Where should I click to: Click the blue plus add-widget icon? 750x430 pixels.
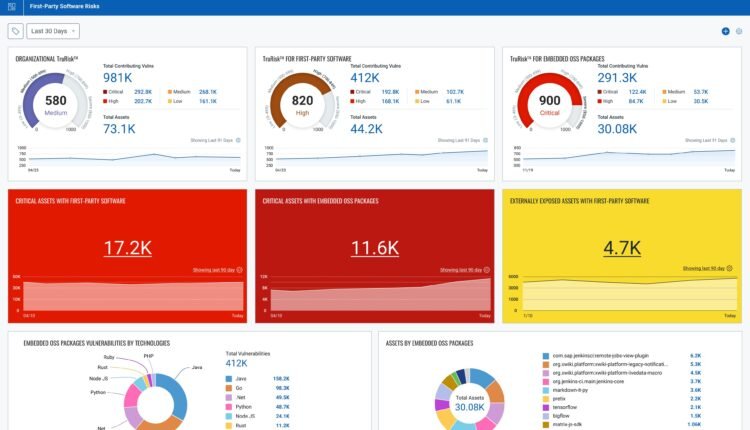pyautogui.click(x=725, y=31)
